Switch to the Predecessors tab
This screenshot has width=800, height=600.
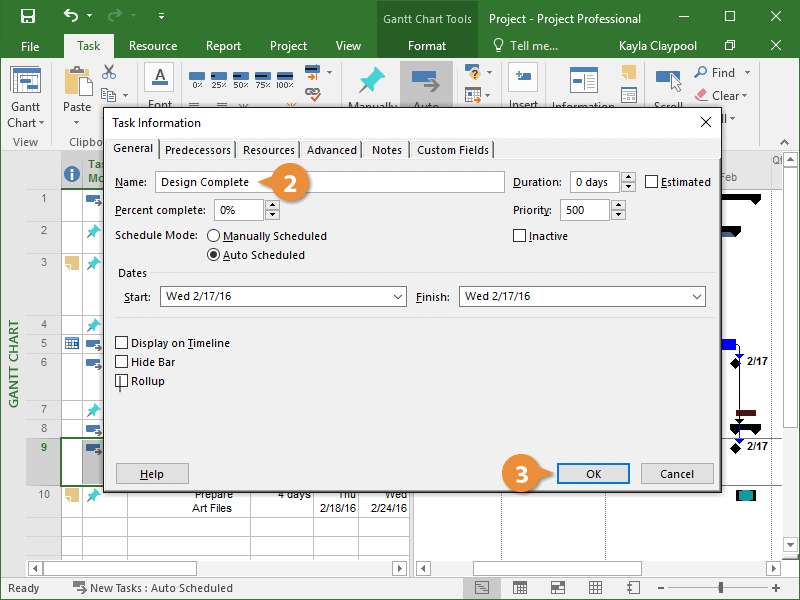click(198, 150)
